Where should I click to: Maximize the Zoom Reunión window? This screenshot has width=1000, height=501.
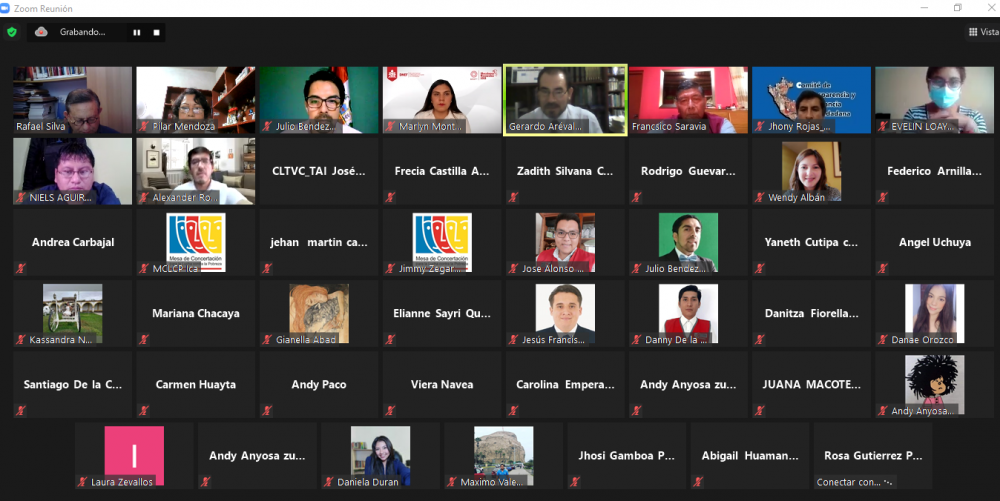pos(957,8)
